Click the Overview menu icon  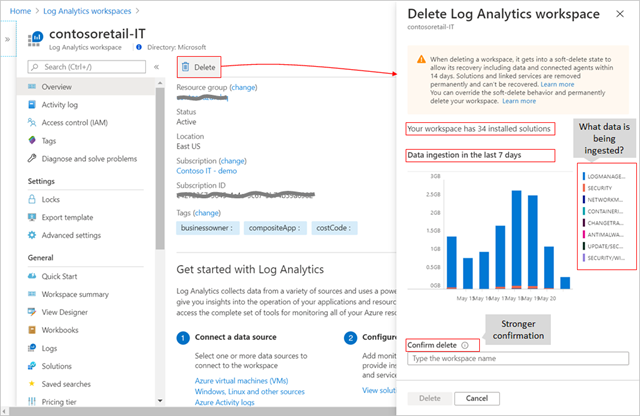(32, 87)
